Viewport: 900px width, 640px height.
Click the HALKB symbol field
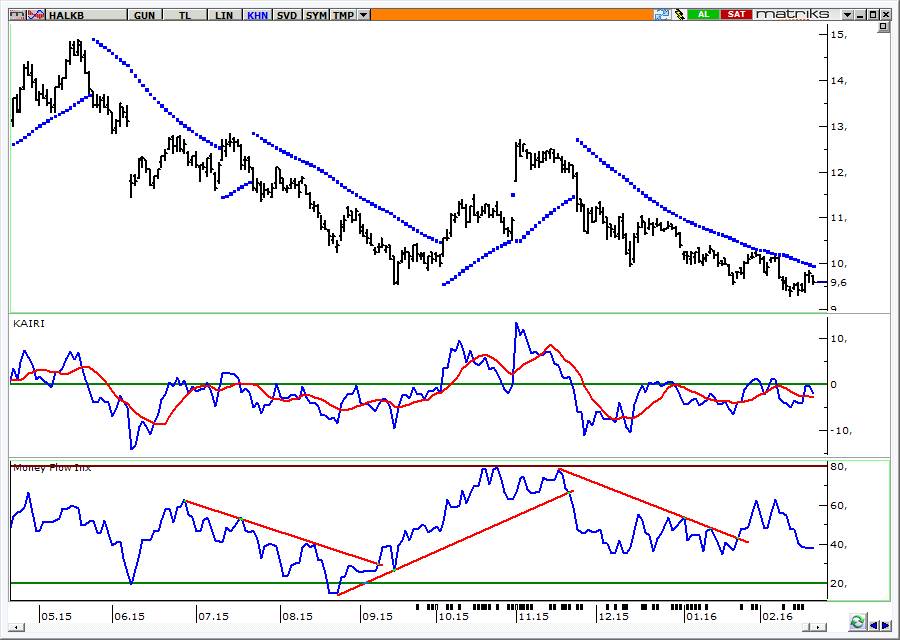[x=86, y=15]
